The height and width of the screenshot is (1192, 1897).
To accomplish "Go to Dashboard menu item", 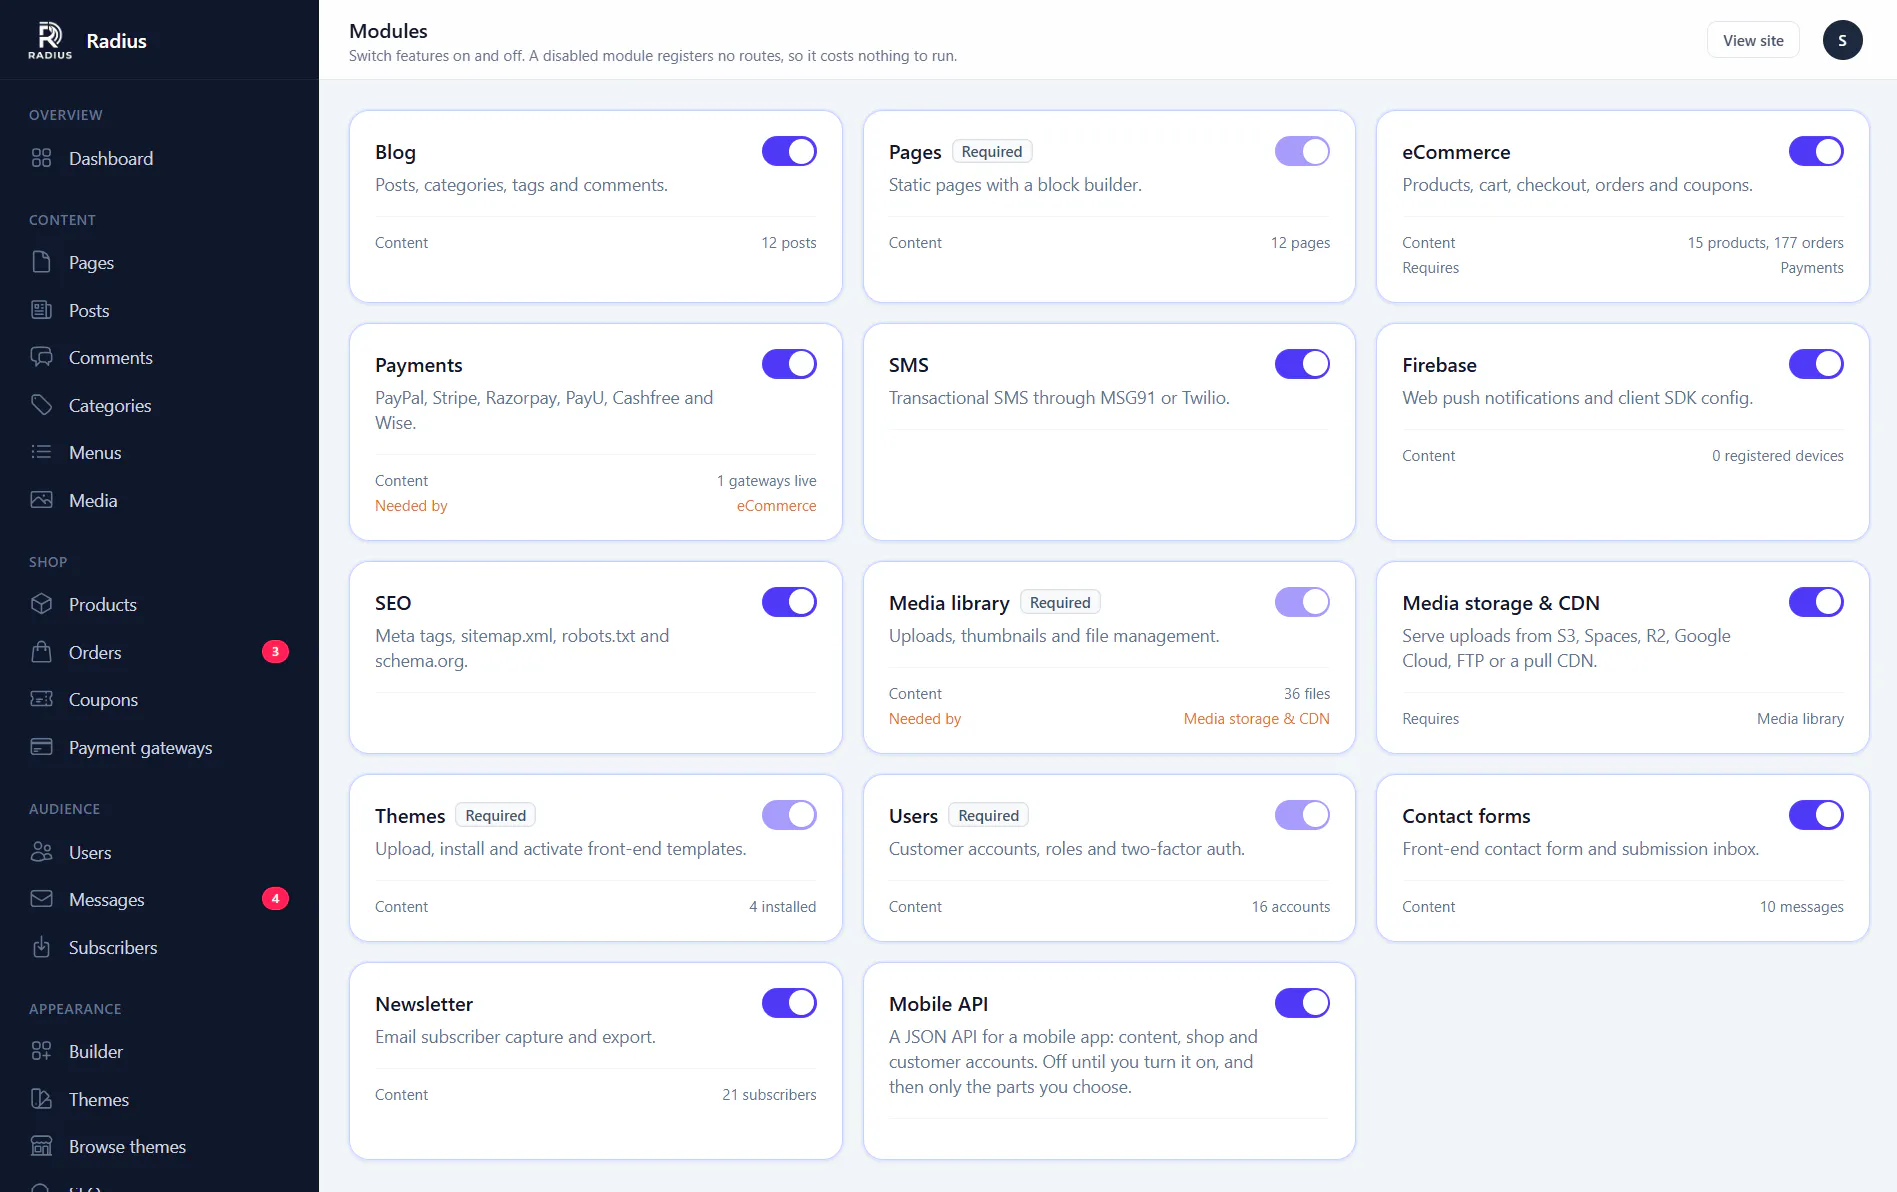I will (160, 158).
